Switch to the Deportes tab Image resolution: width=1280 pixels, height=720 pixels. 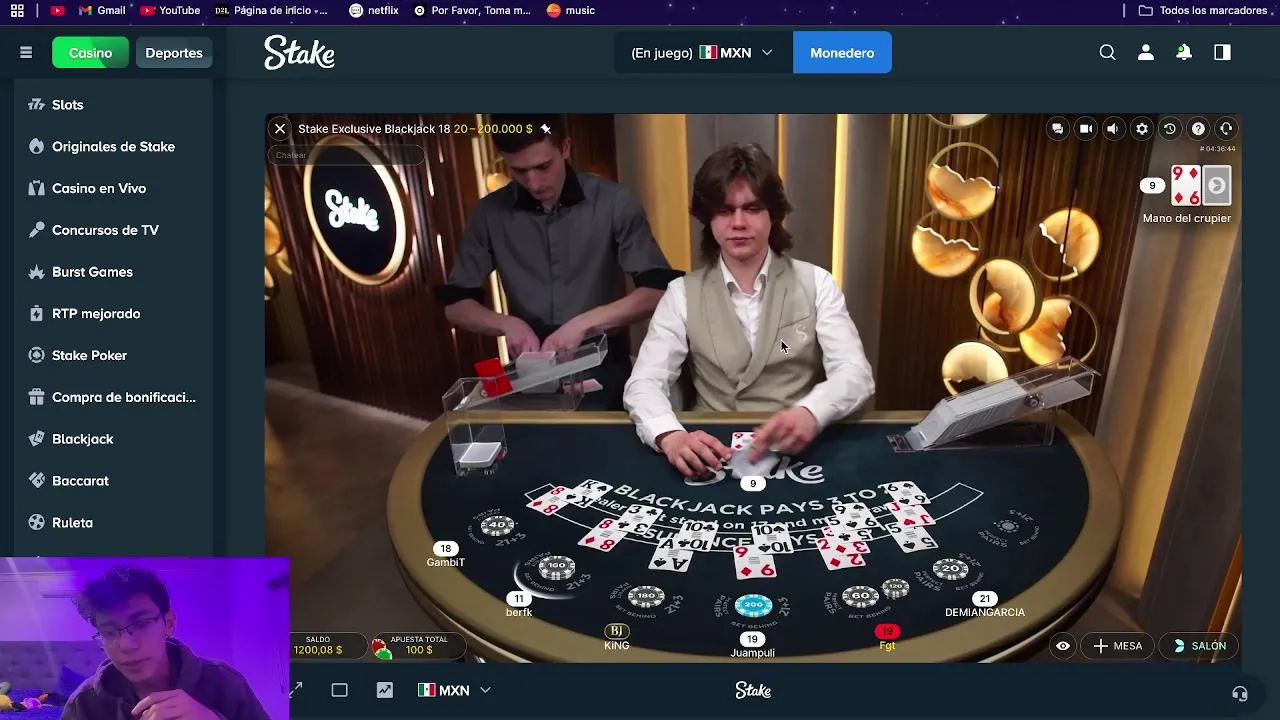(174, 53)
